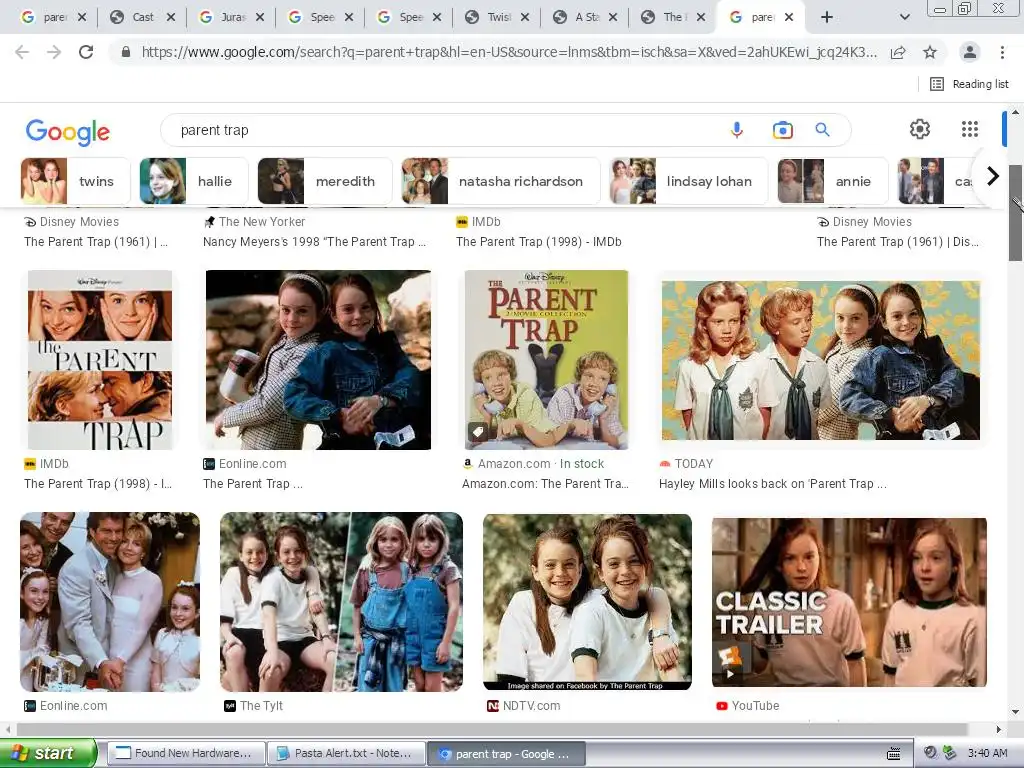The height and width of the screenshot is (768, 1024).
Task: Expand the tab search dropdown arrow
Action: pyautogui.click(x=904, y=17)
